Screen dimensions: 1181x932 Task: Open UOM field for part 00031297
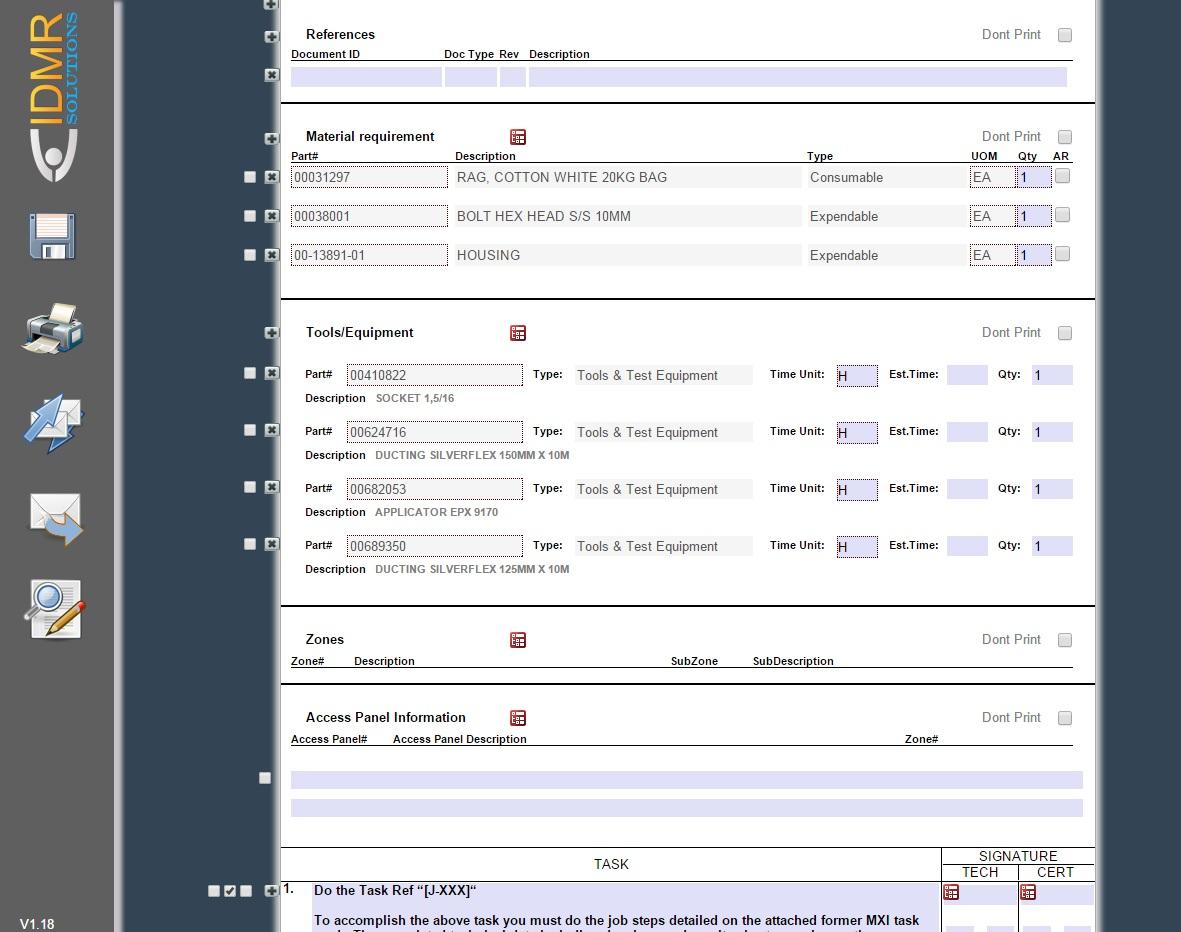point(992,178)
